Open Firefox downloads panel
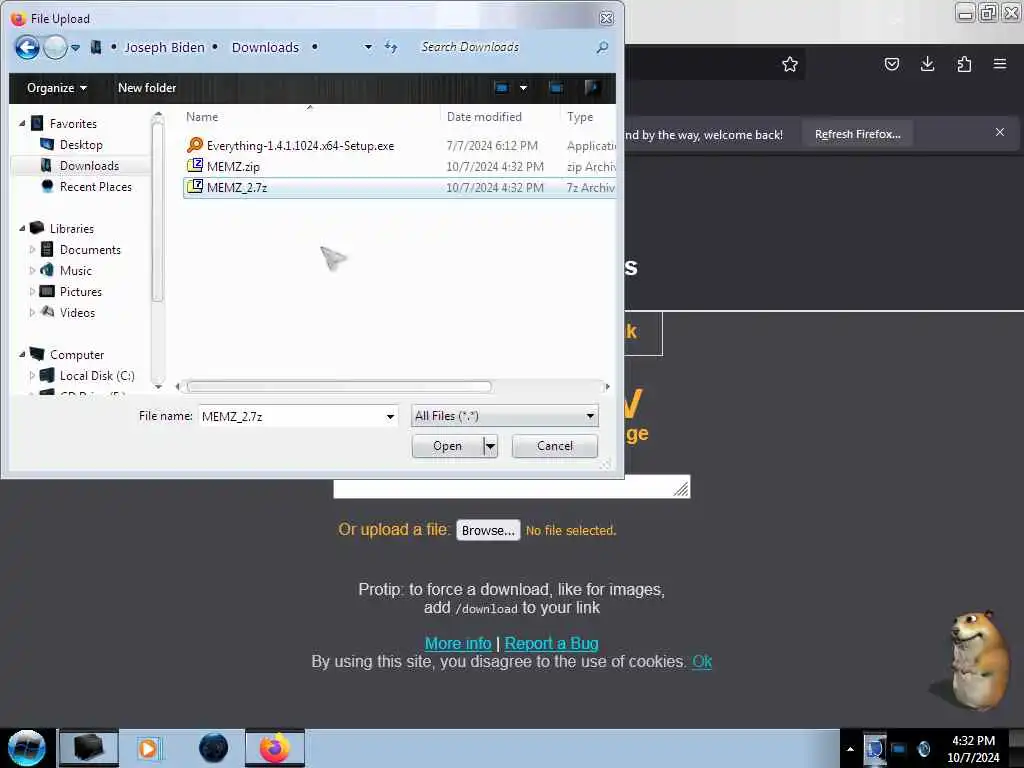The width and height of the screenshot is (1024, 768). pyautogui.click(x=927, y=64)
